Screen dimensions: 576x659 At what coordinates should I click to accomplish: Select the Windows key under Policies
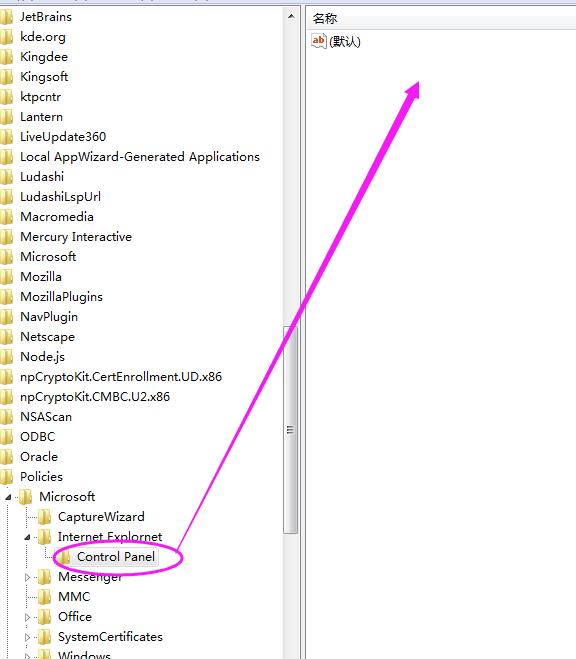tap(84, 655)
